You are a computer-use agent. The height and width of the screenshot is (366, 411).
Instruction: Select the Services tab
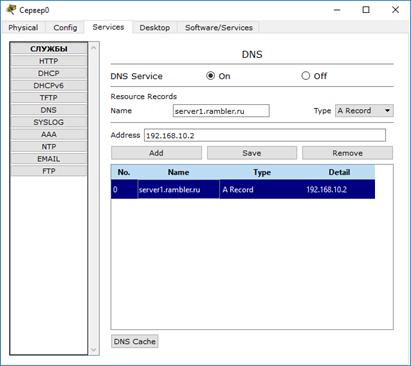[108, 27]
